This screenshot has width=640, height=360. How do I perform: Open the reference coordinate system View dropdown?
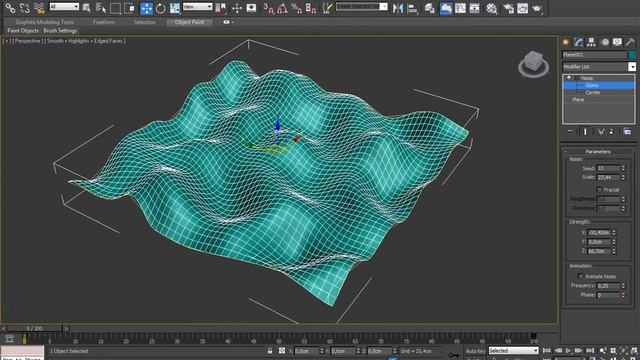coord(198,7)
